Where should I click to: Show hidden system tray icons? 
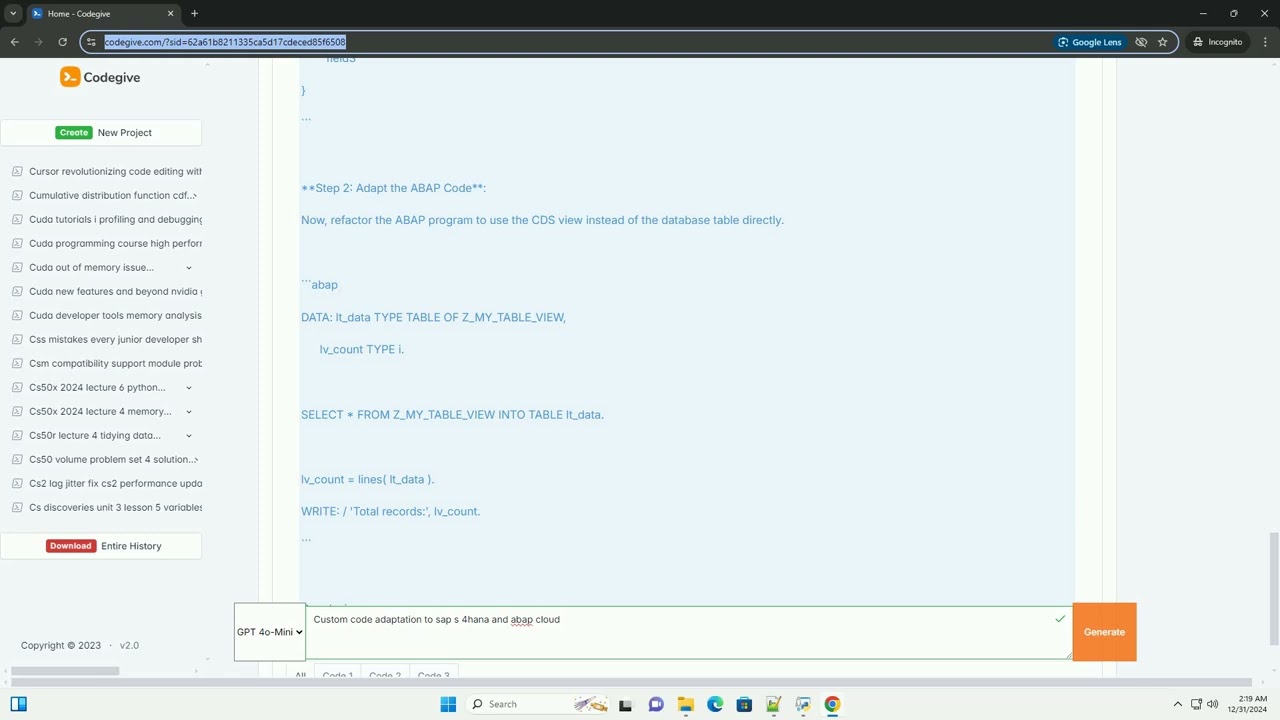1177,704
